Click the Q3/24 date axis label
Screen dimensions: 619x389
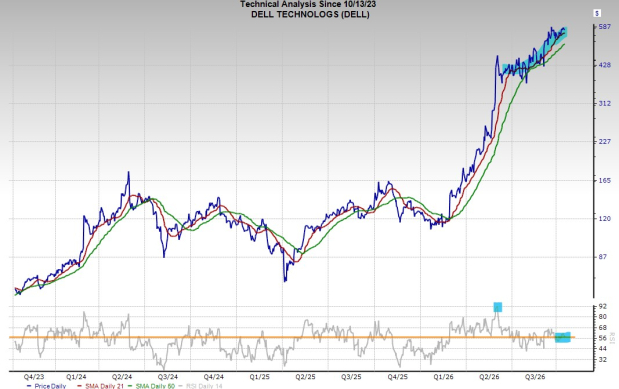point(168,377)
